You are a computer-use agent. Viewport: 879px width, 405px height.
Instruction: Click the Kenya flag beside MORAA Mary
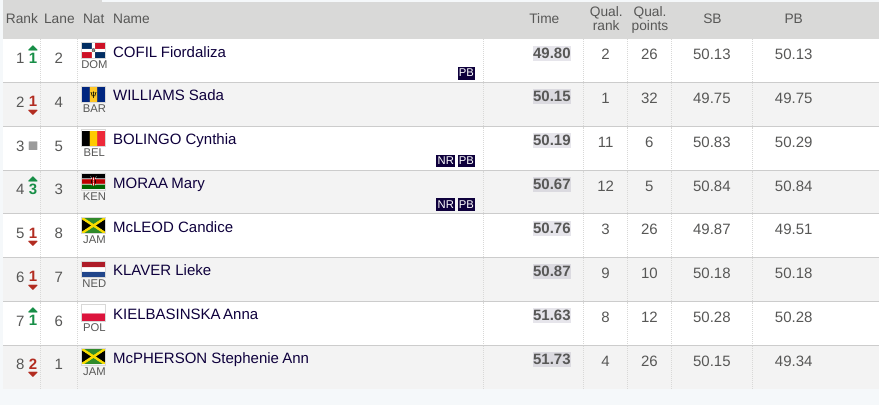click(x=94, y=182)
